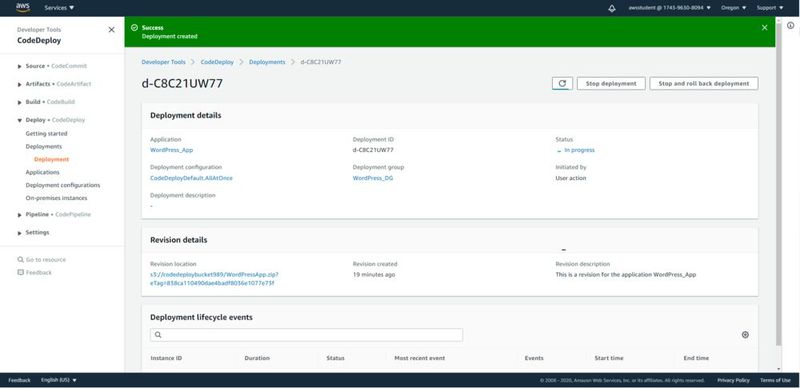Image resolution: width=800 pixels, height=389 pixels.
Task: Click the search magnifier in the lifecycle events box
Action: pyautogui.click(x=158, y=335)
